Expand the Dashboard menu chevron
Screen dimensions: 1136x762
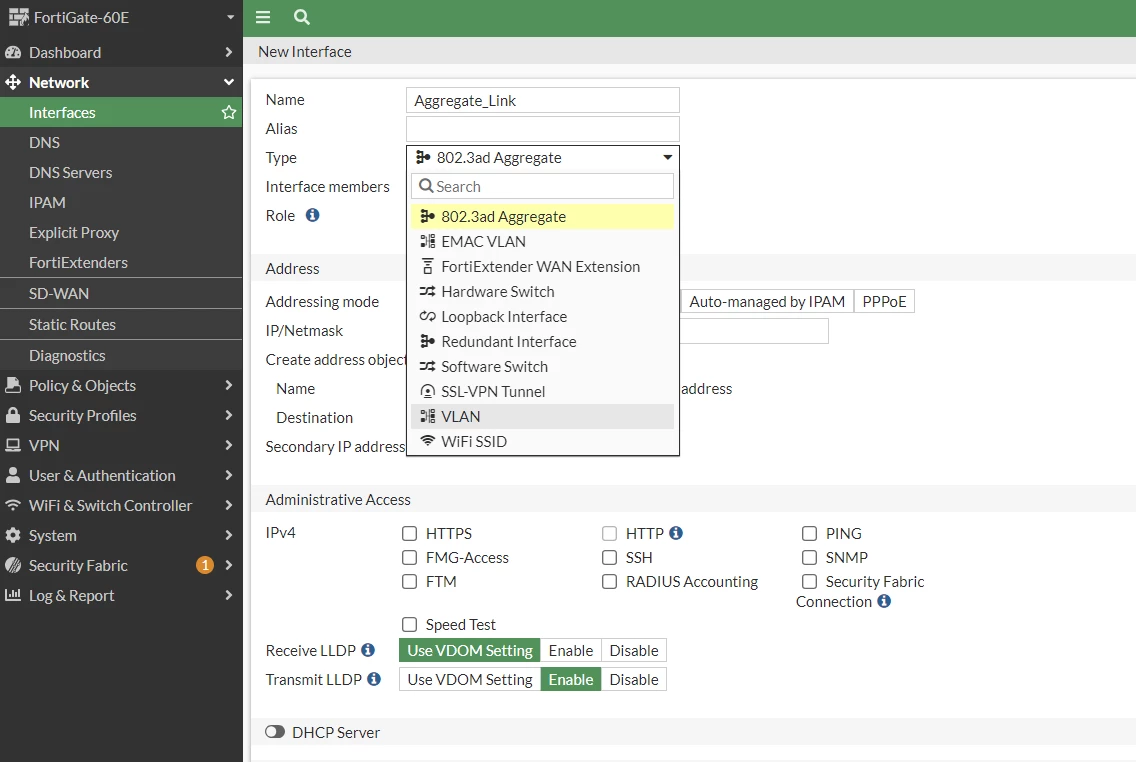pyautogui.click(x=228, y=52)
